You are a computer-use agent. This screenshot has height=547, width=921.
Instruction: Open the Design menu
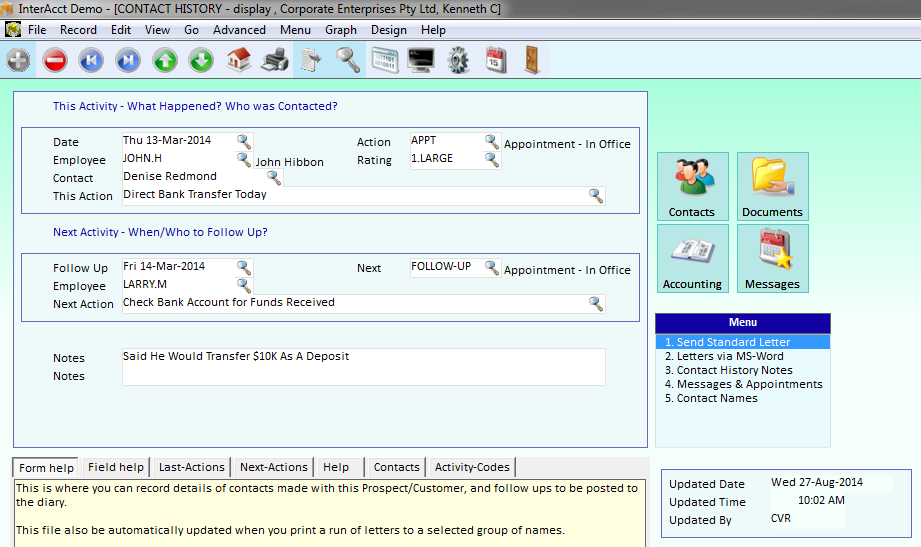[389, 30]
